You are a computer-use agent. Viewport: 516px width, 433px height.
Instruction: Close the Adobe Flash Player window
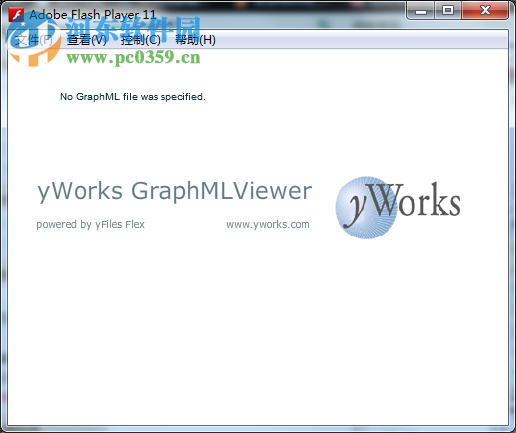click(x=485, y=11)
